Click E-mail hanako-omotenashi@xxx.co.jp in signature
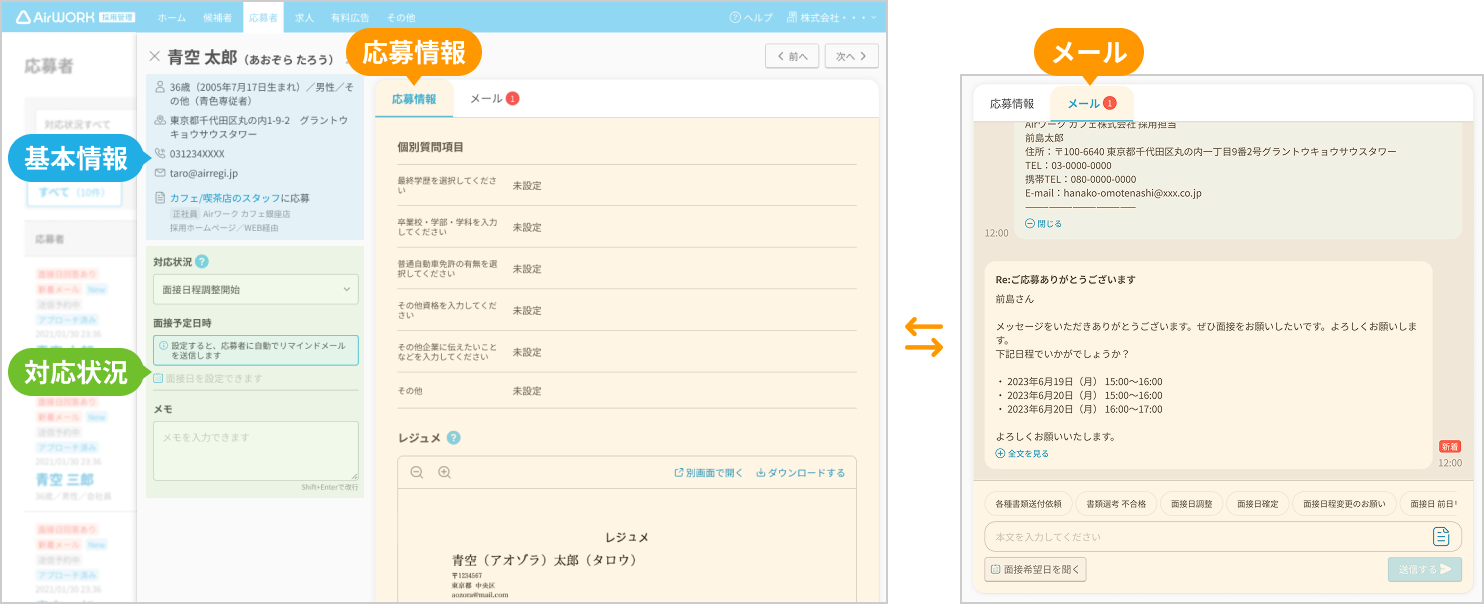The width and height of the screenshot is (1484, 604). pyautogui.click(x=1113, y=193)
